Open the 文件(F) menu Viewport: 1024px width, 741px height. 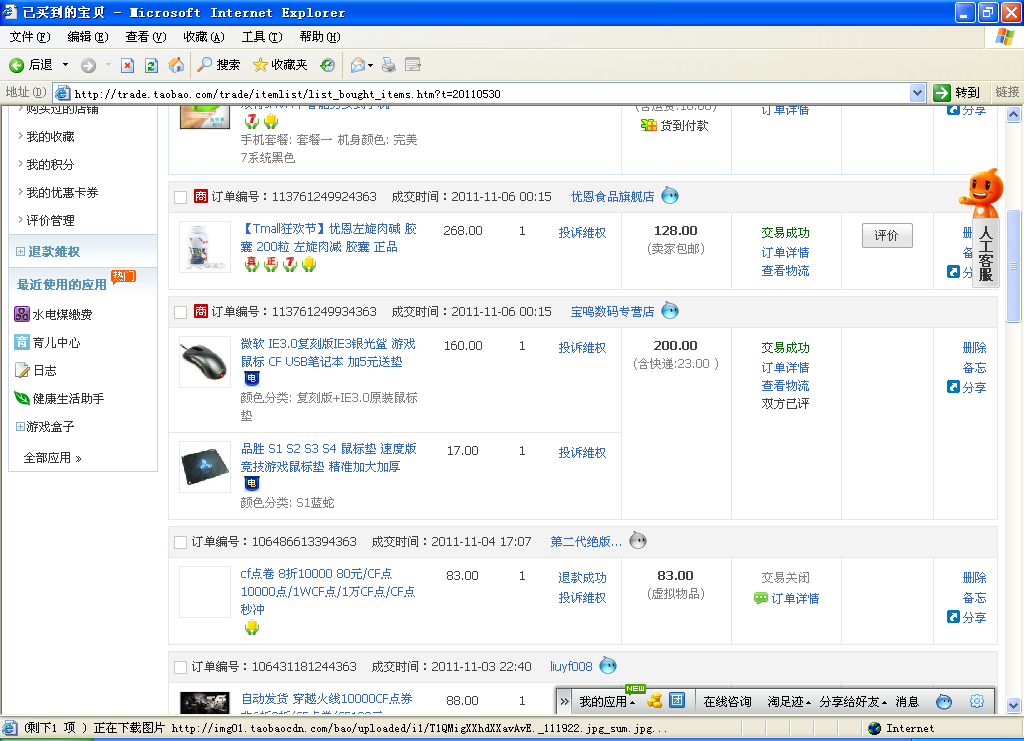tap(30, 37)
